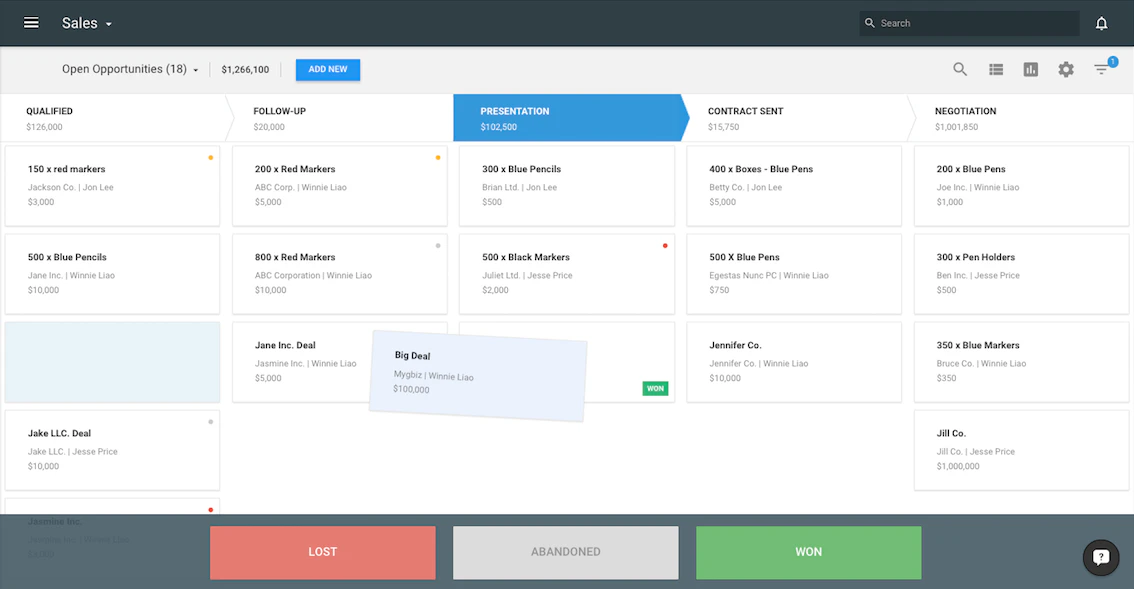This screenshot has width=1134, height=589.
Task: Click the $1,266,100 total amount
Action: [x=245, y=69]
